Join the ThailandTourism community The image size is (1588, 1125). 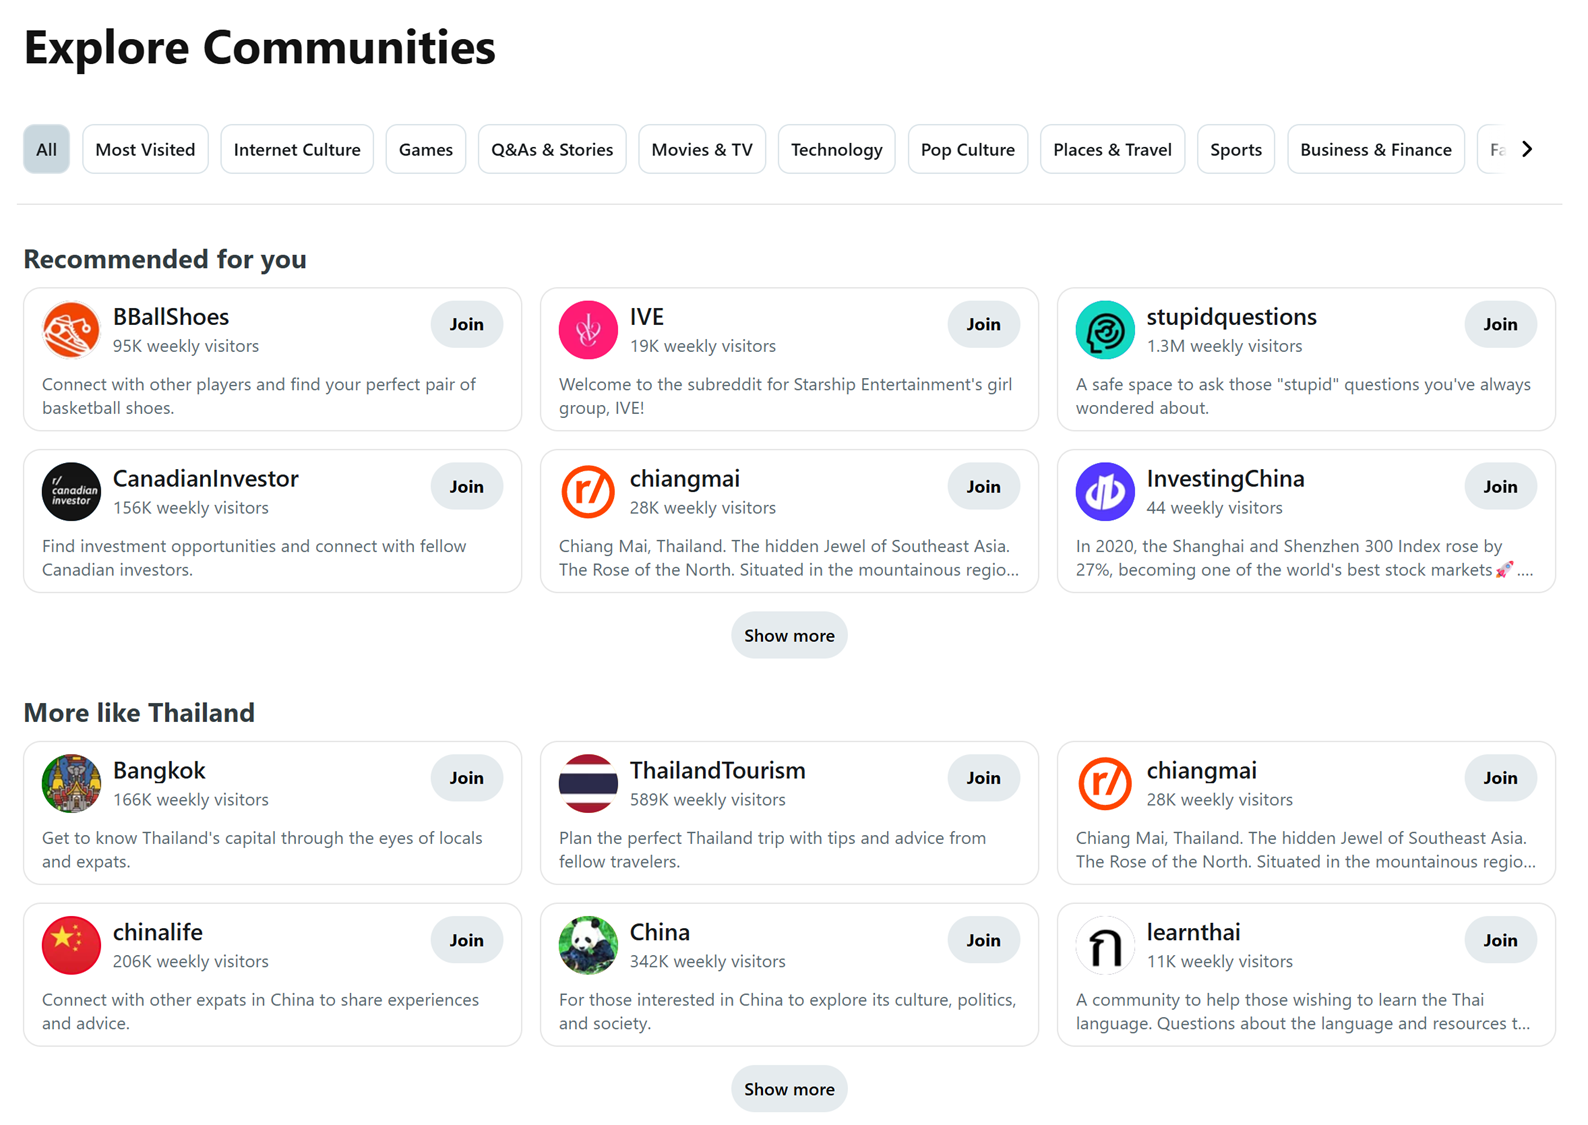[x=983, y=778]
